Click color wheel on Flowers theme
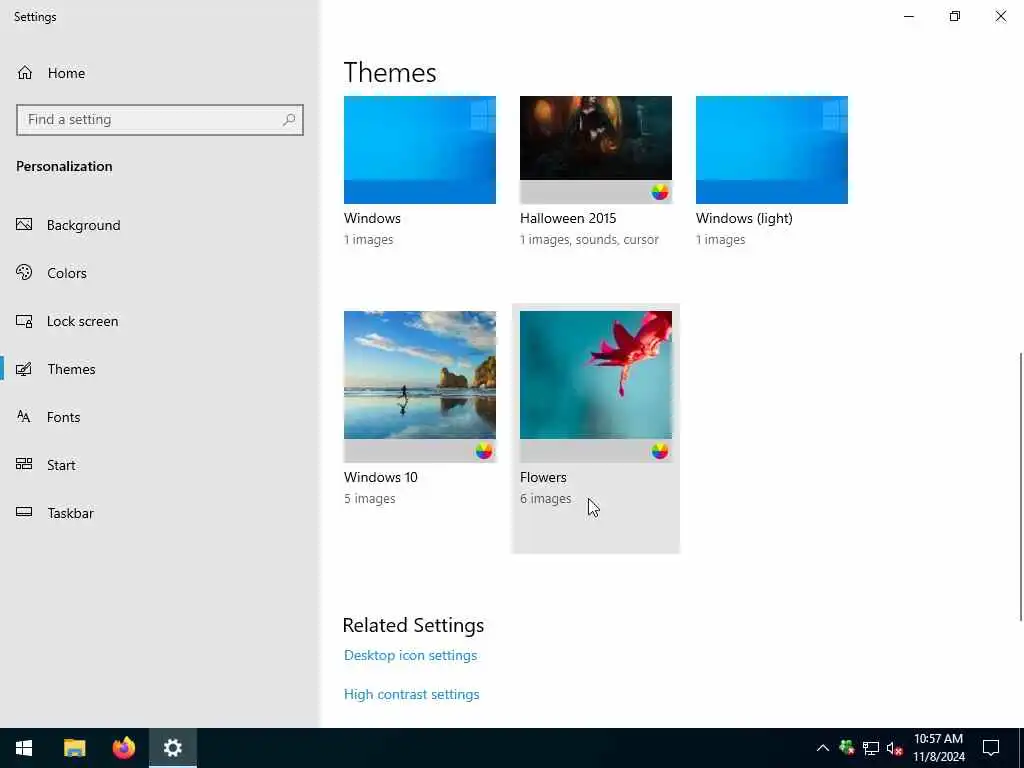This screenshot has height=768, width=1024. tap(660, 451)
